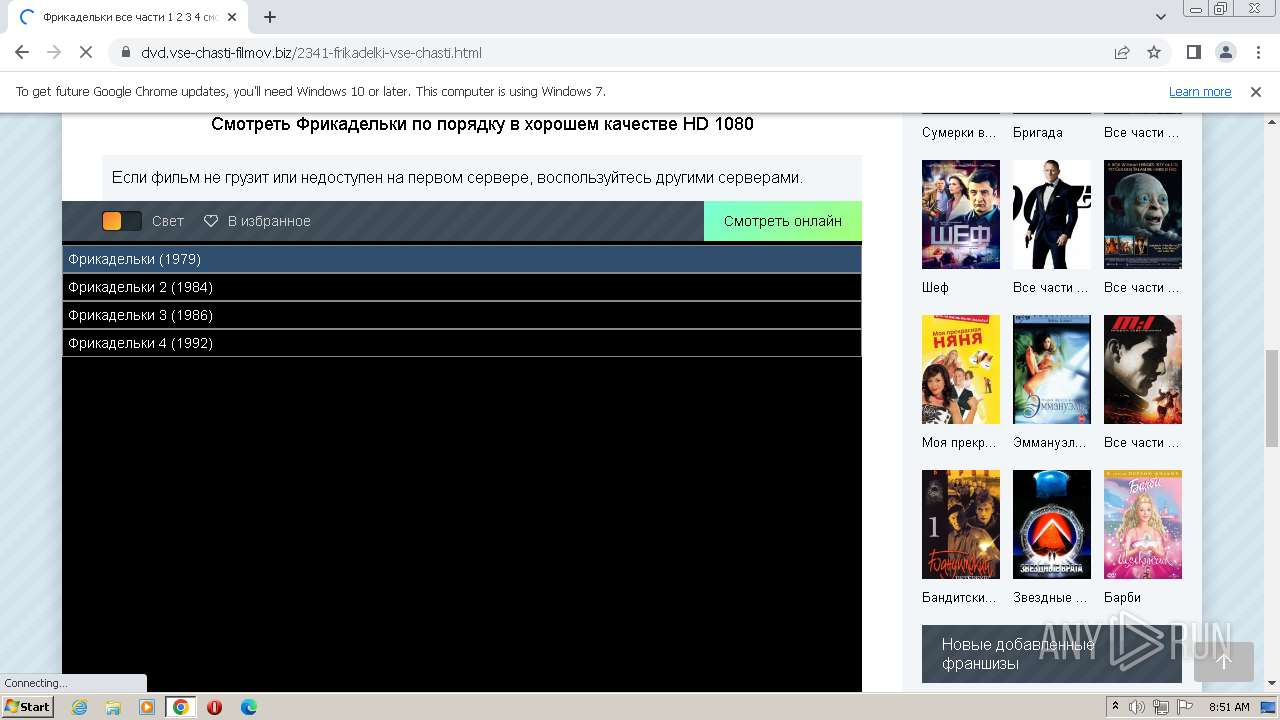1280x720 pixels.
Task: Open Новые добавленные франшизы section
Action: (1052, 654)
